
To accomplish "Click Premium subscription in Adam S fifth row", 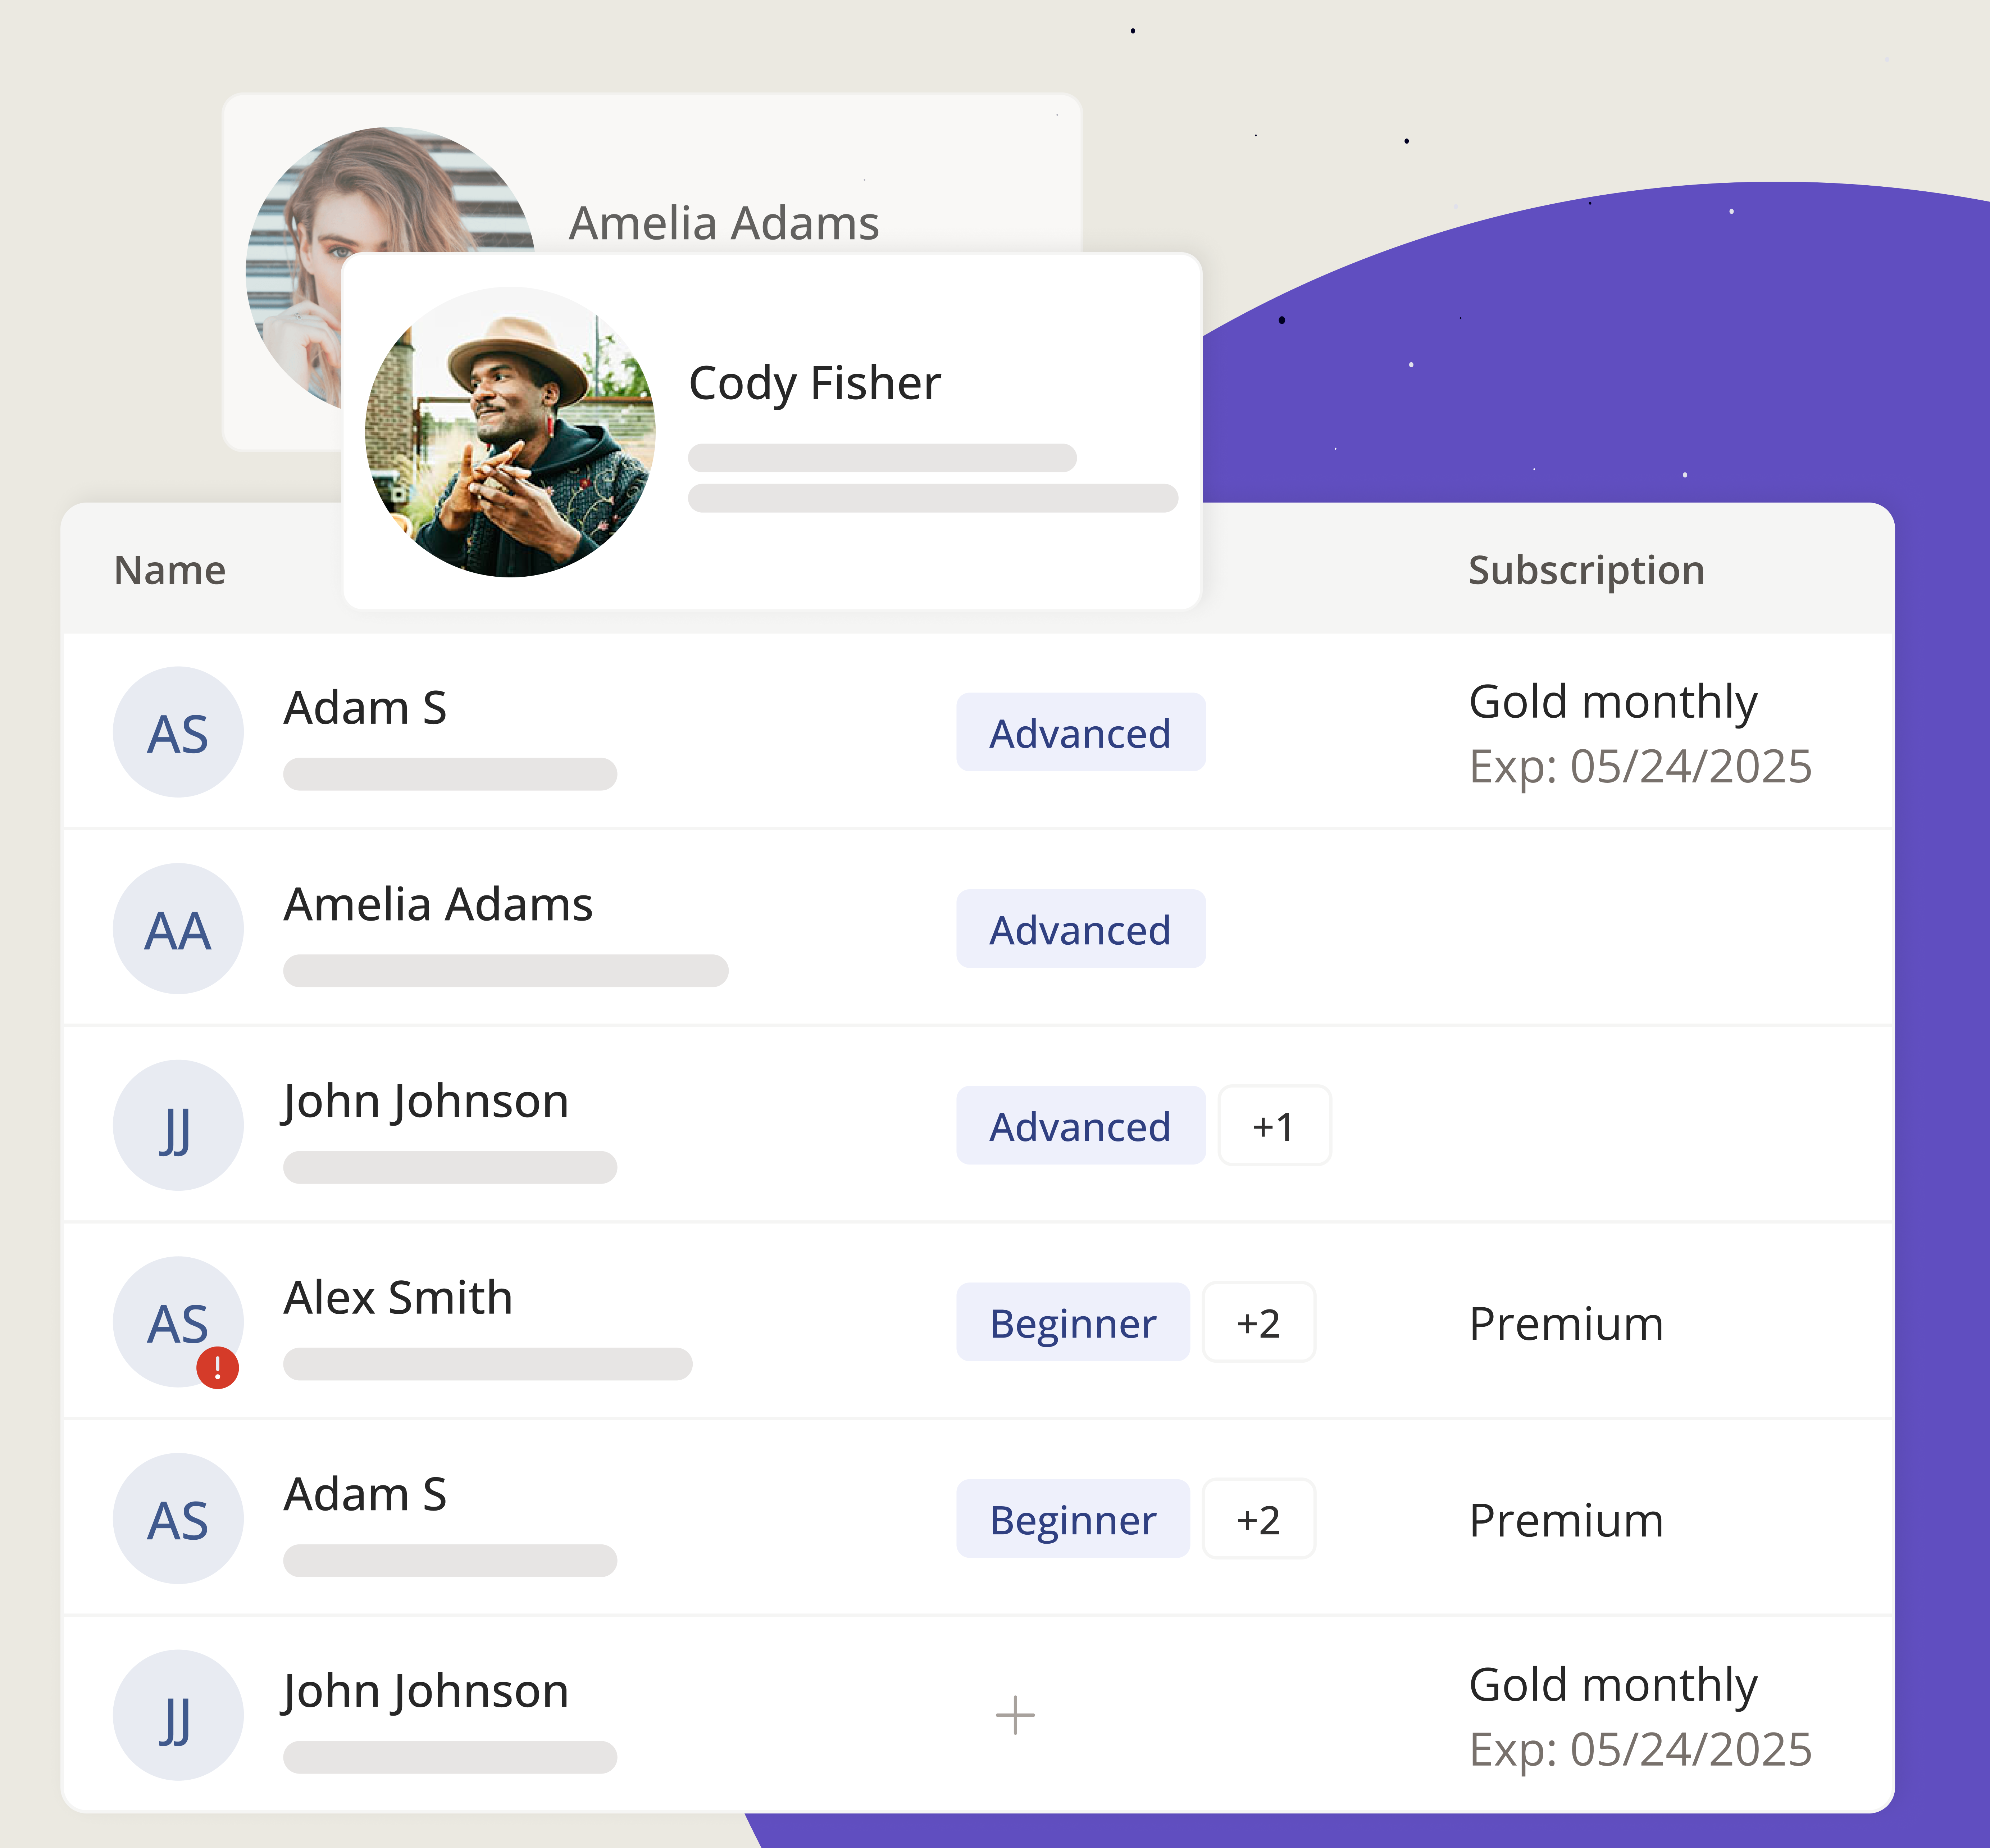I will tap(1566, 1520).
